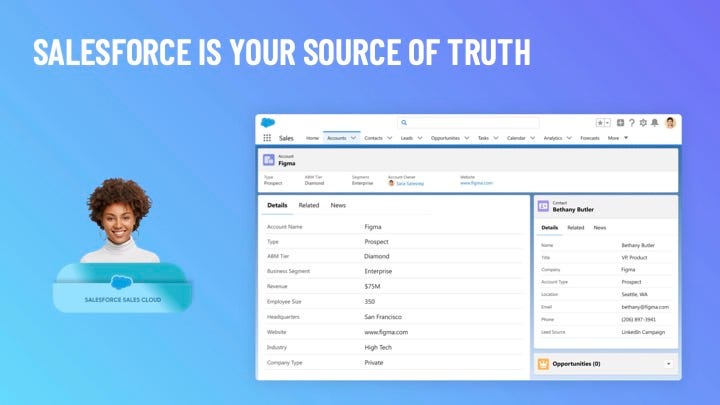Select the contact panel Details tab
Image resolution: width=720 pixels, height=405 pixels.
pos(550,228)
